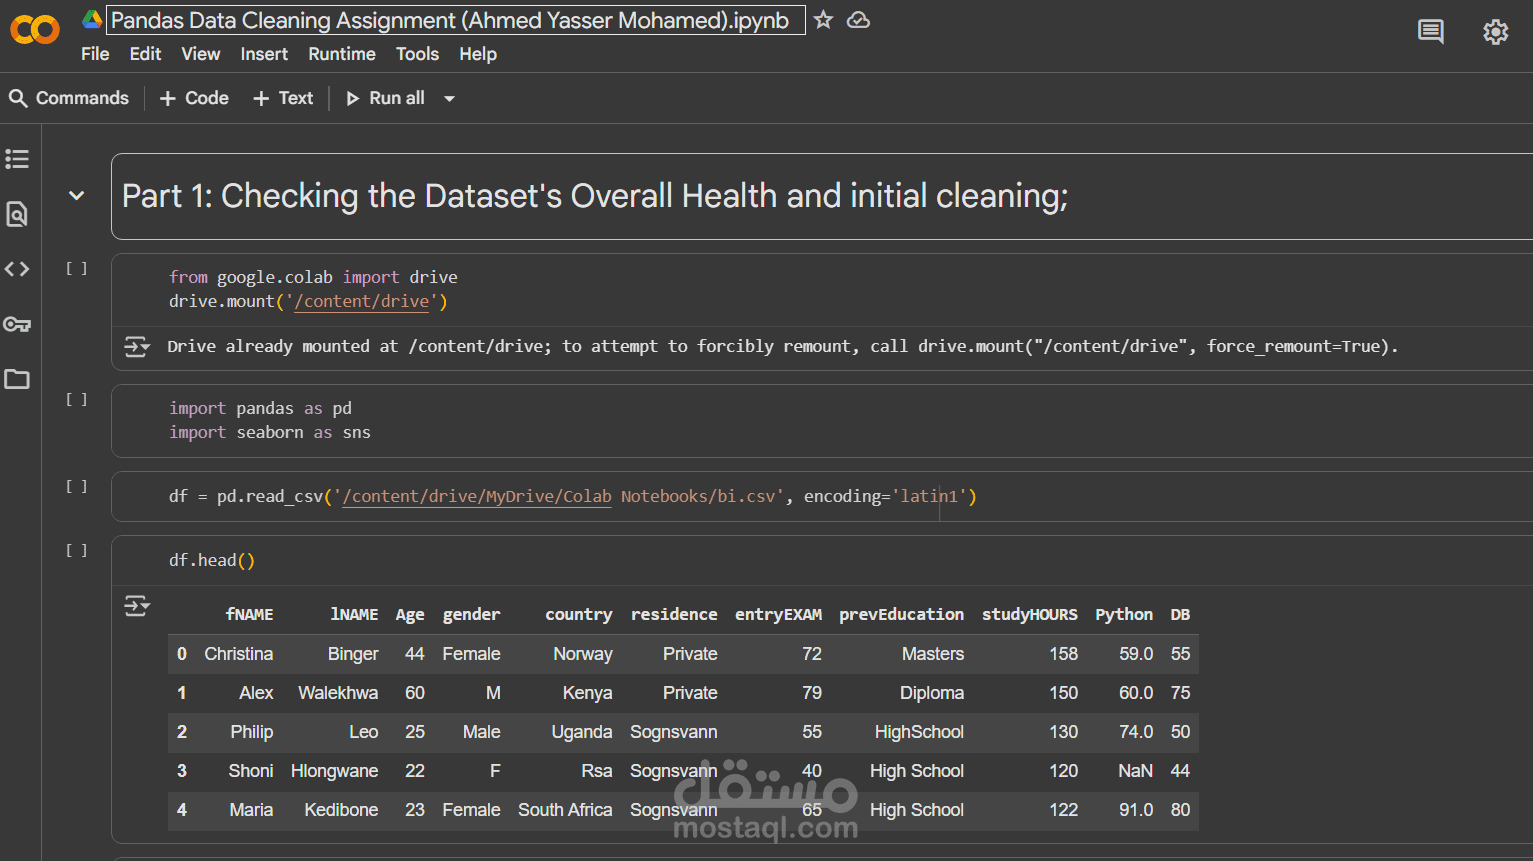Click the entryEXAM column header
The width and height of the screenshot is (1533, 861).
[778, 615]
